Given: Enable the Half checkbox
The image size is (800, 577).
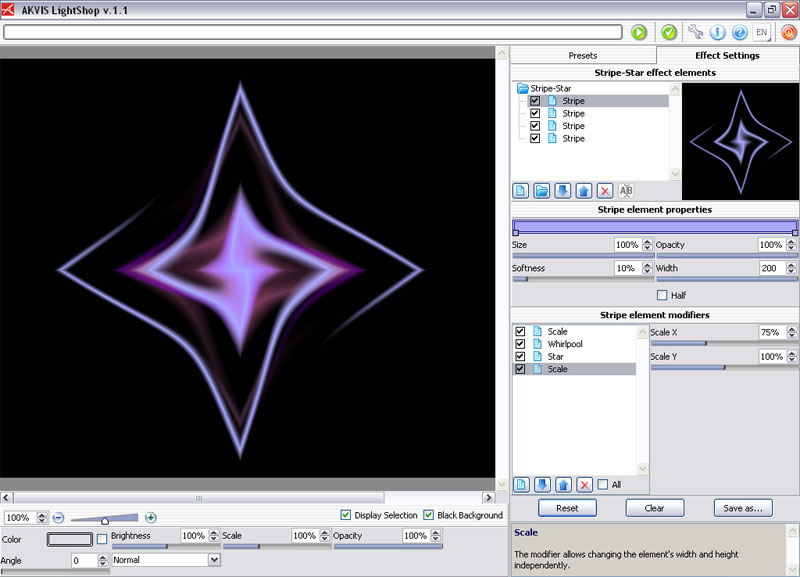Looking at the screenshot, I should pyautogui.click(x=662, y=295).
